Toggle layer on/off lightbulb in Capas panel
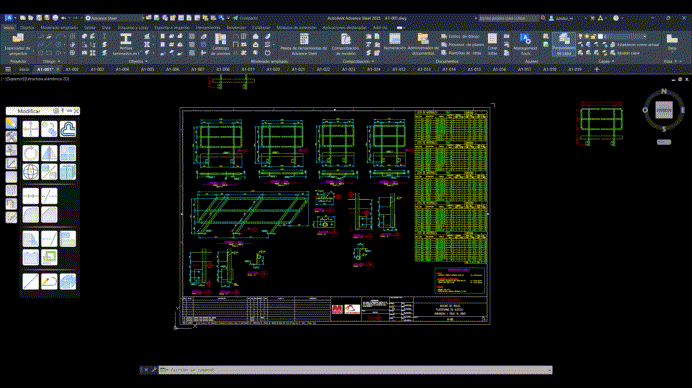Viewport: 692px width, 388px height. point(581,37)
